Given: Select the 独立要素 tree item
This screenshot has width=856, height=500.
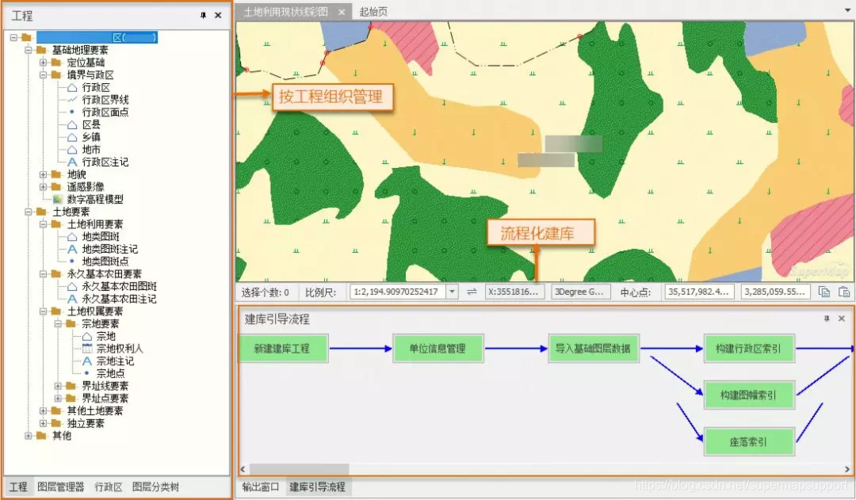Looking at the screenshot, I should pos(86,423).
